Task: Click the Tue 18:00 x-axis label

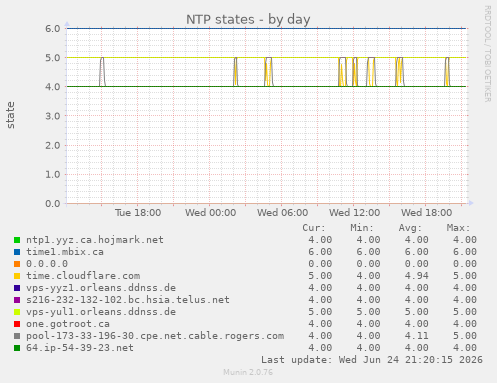Action: click(138, 213)
